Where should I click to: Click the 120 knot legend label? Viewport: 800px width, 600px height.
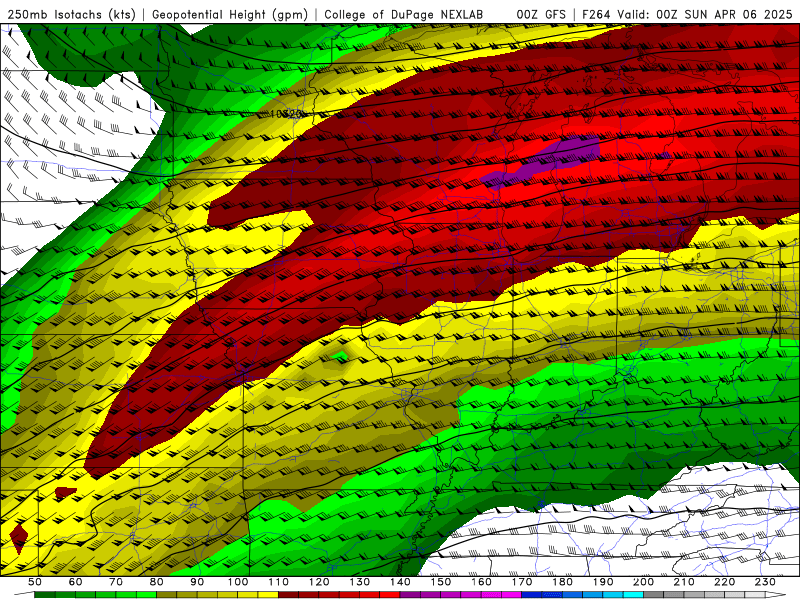[319, 582]
